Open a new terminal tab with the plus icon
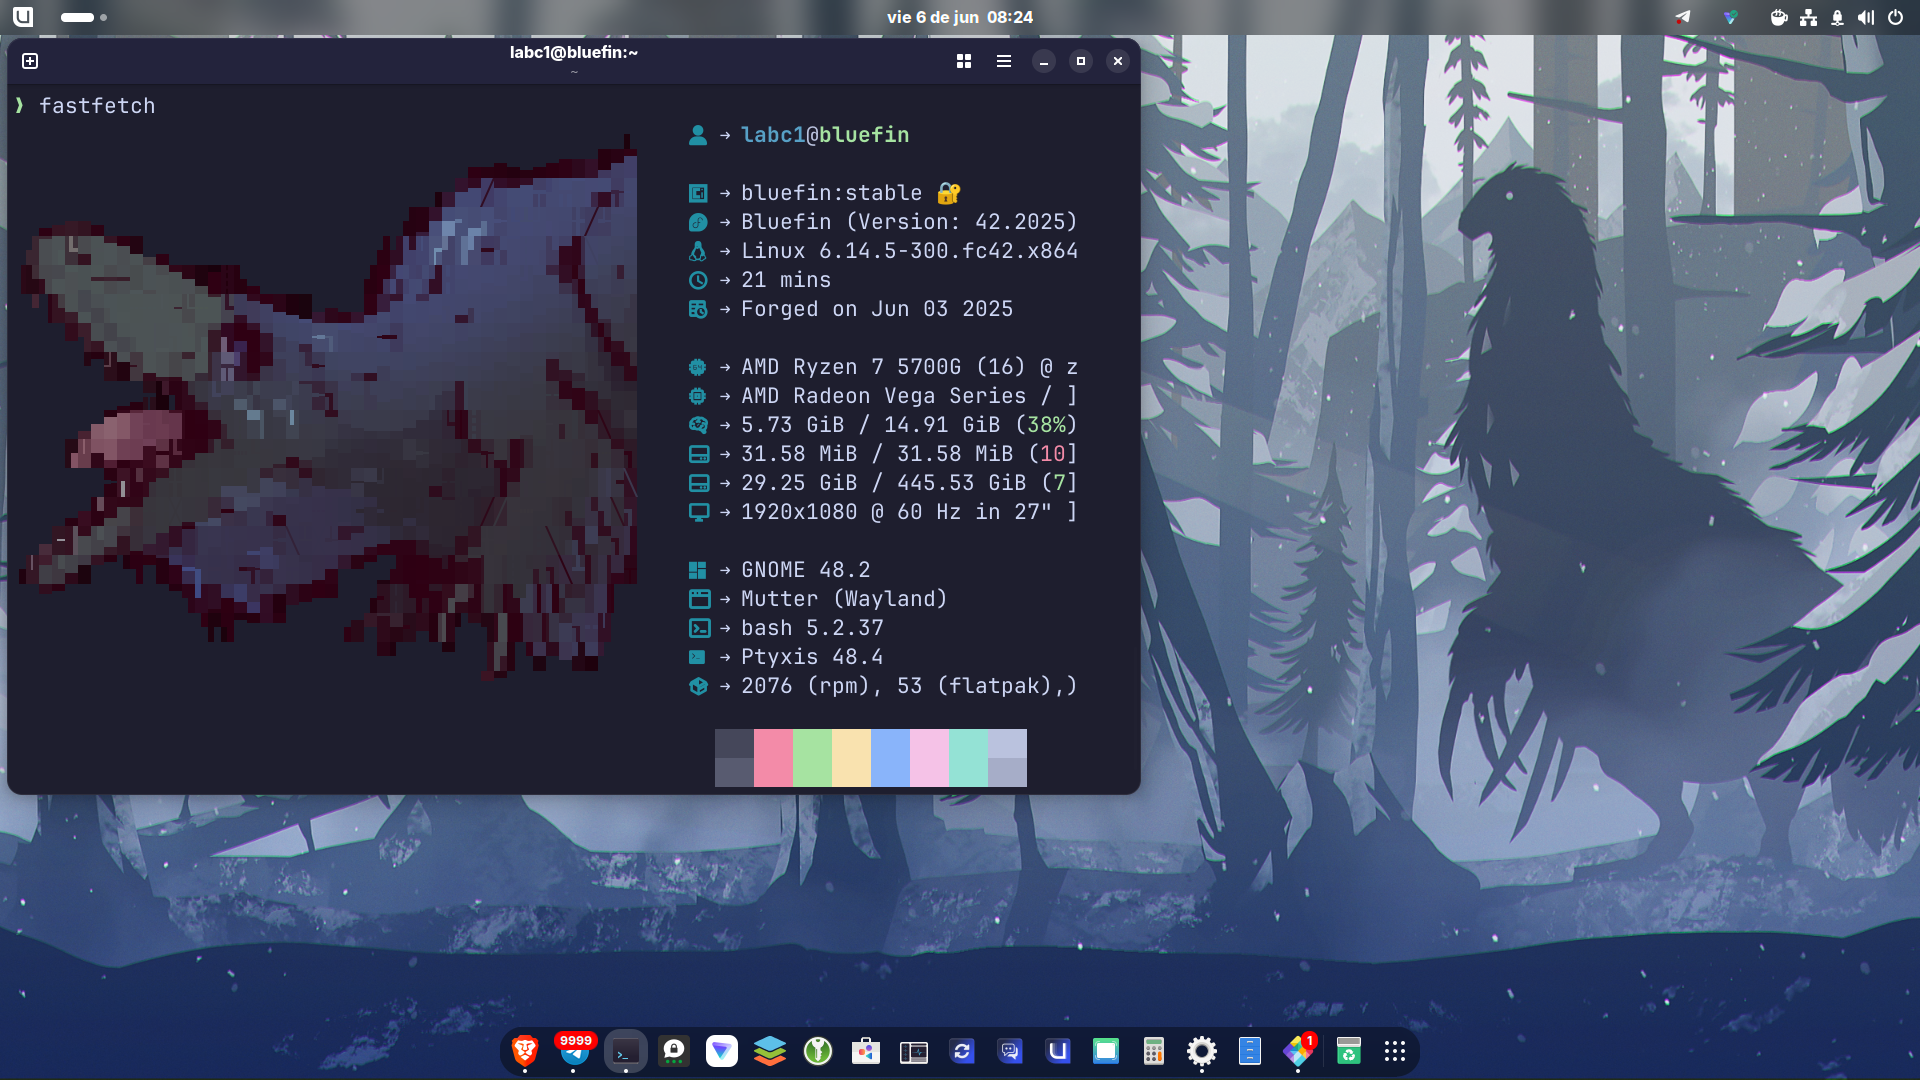The width and height of the screenshot is (1920, 1080). [30, 61]
